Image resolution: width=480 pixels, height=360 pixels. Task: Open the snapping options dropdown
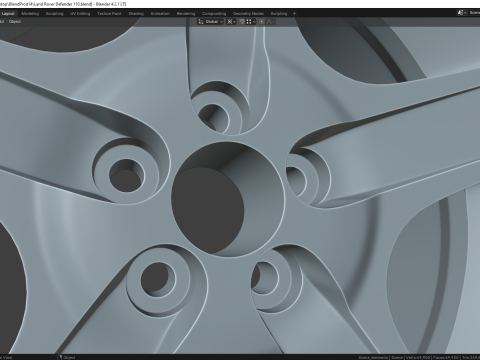251,22
